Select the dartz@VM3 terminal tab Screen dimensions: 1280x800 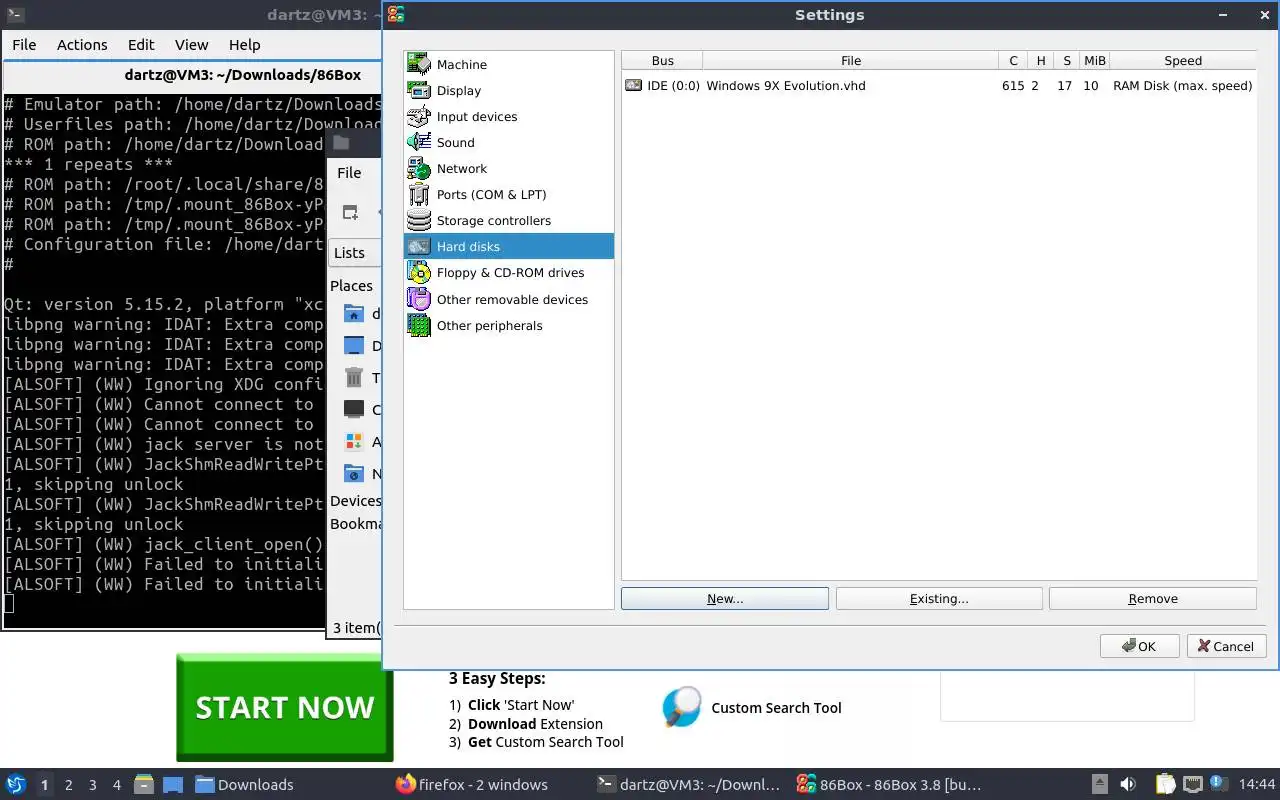(x=194, y=74)
